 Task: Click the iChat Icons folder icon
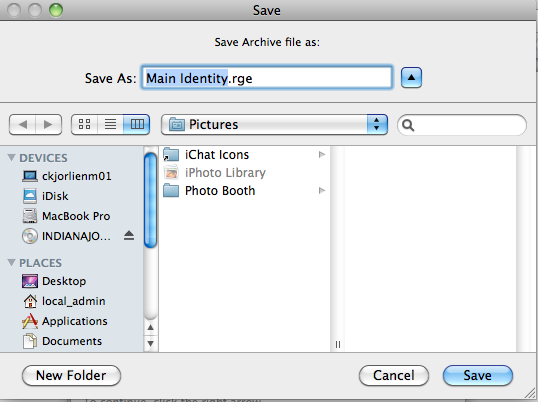(x=171, y=154)
